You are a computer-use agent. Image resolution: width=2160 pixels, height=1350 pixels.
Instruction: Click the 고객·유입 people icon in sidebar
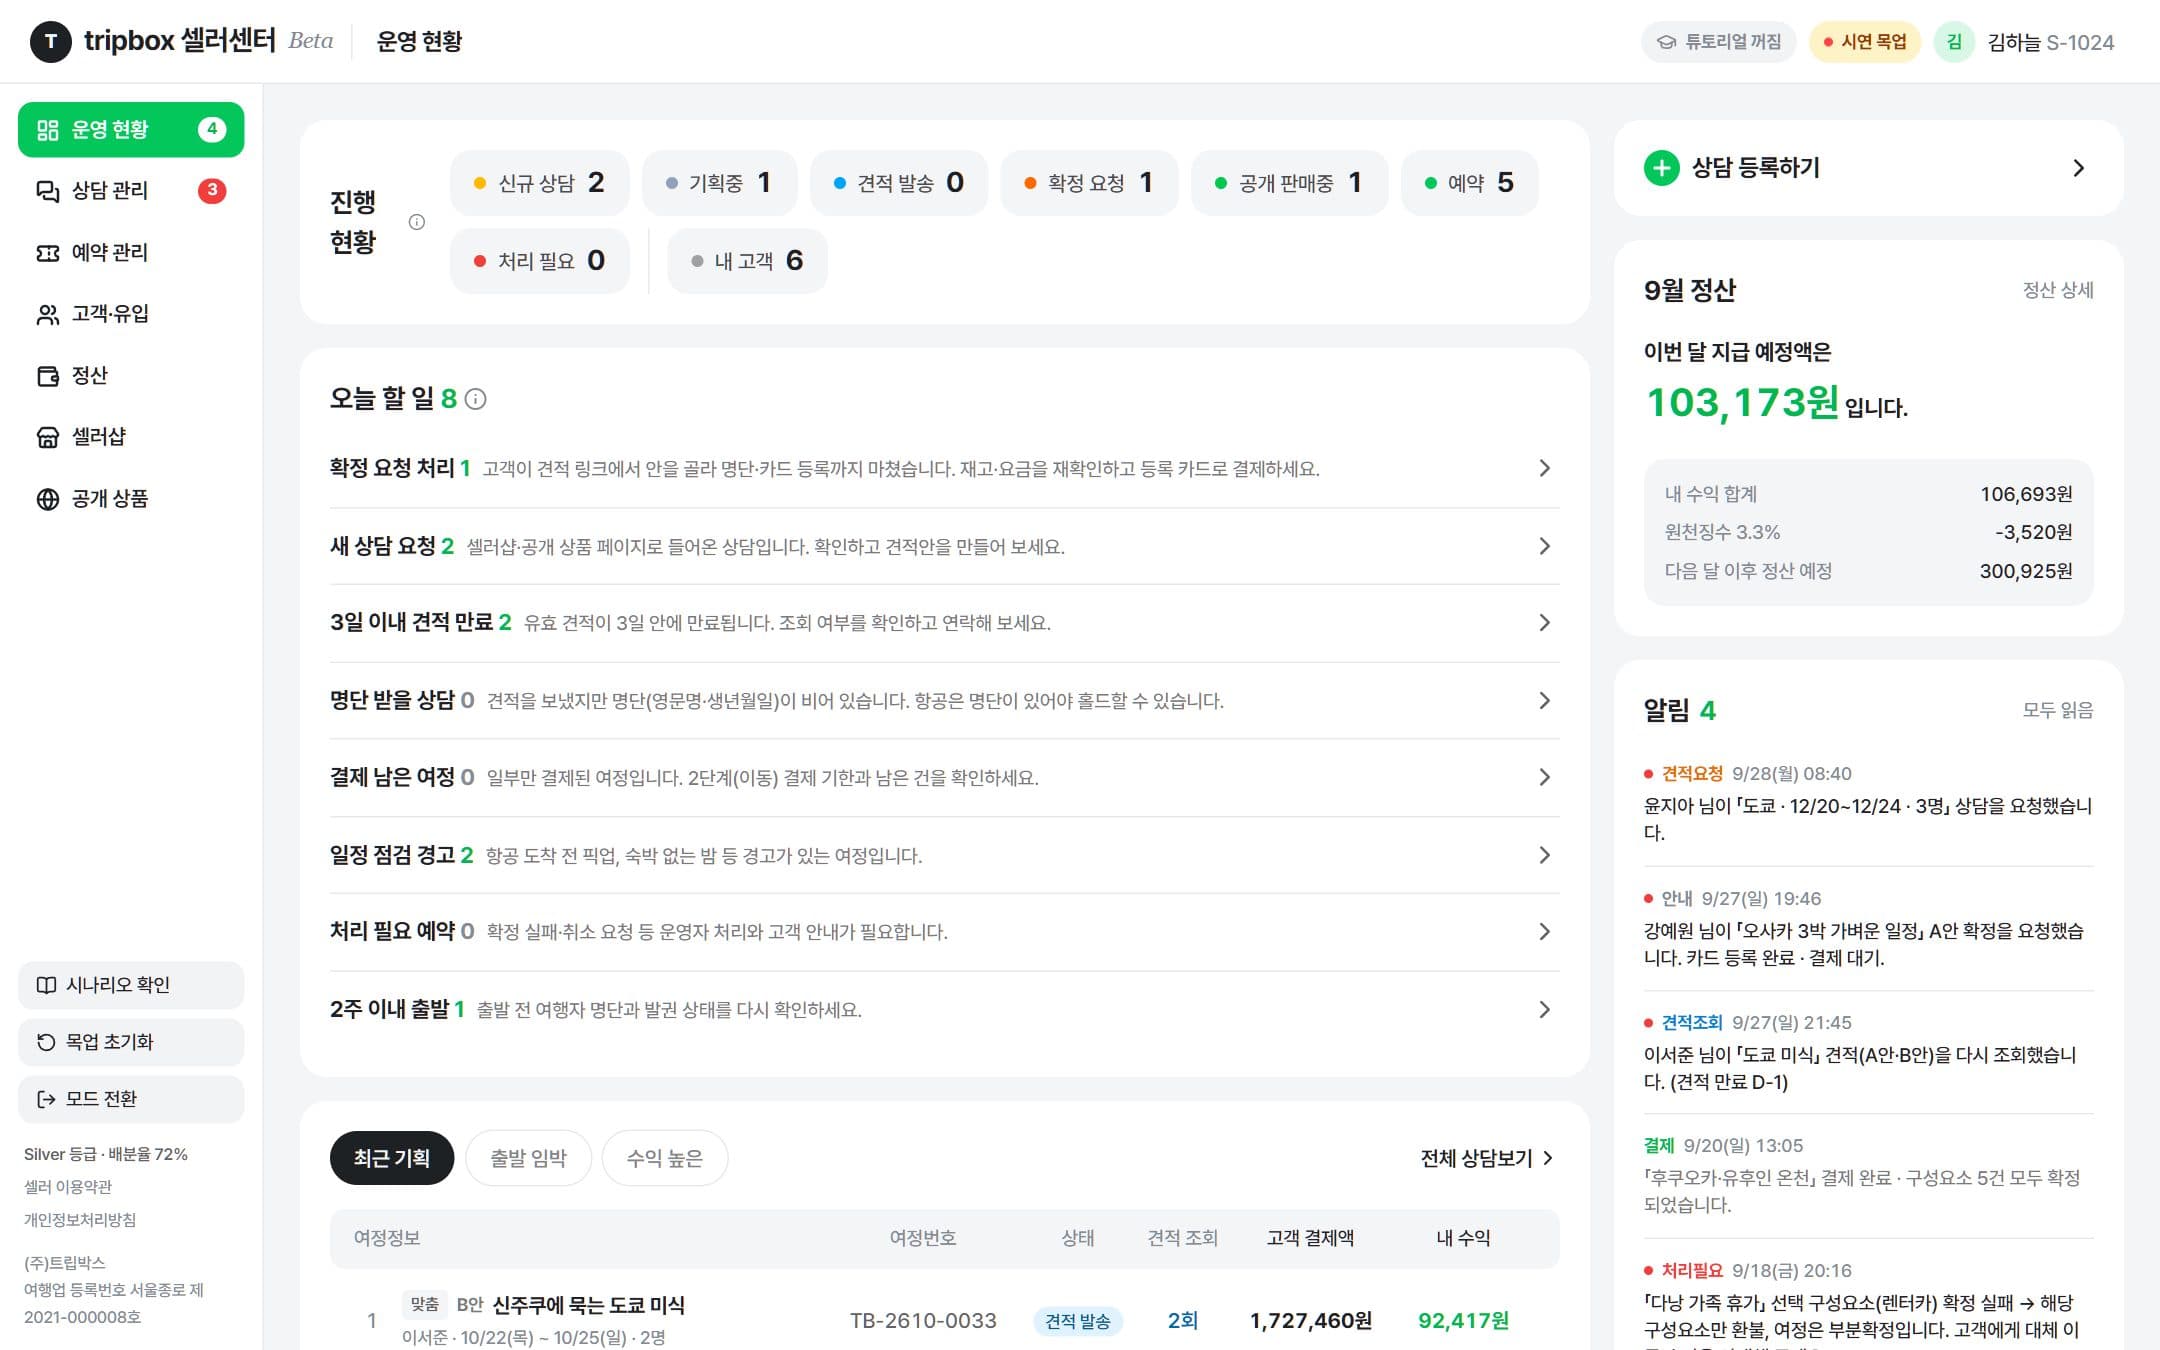(47, 315)
